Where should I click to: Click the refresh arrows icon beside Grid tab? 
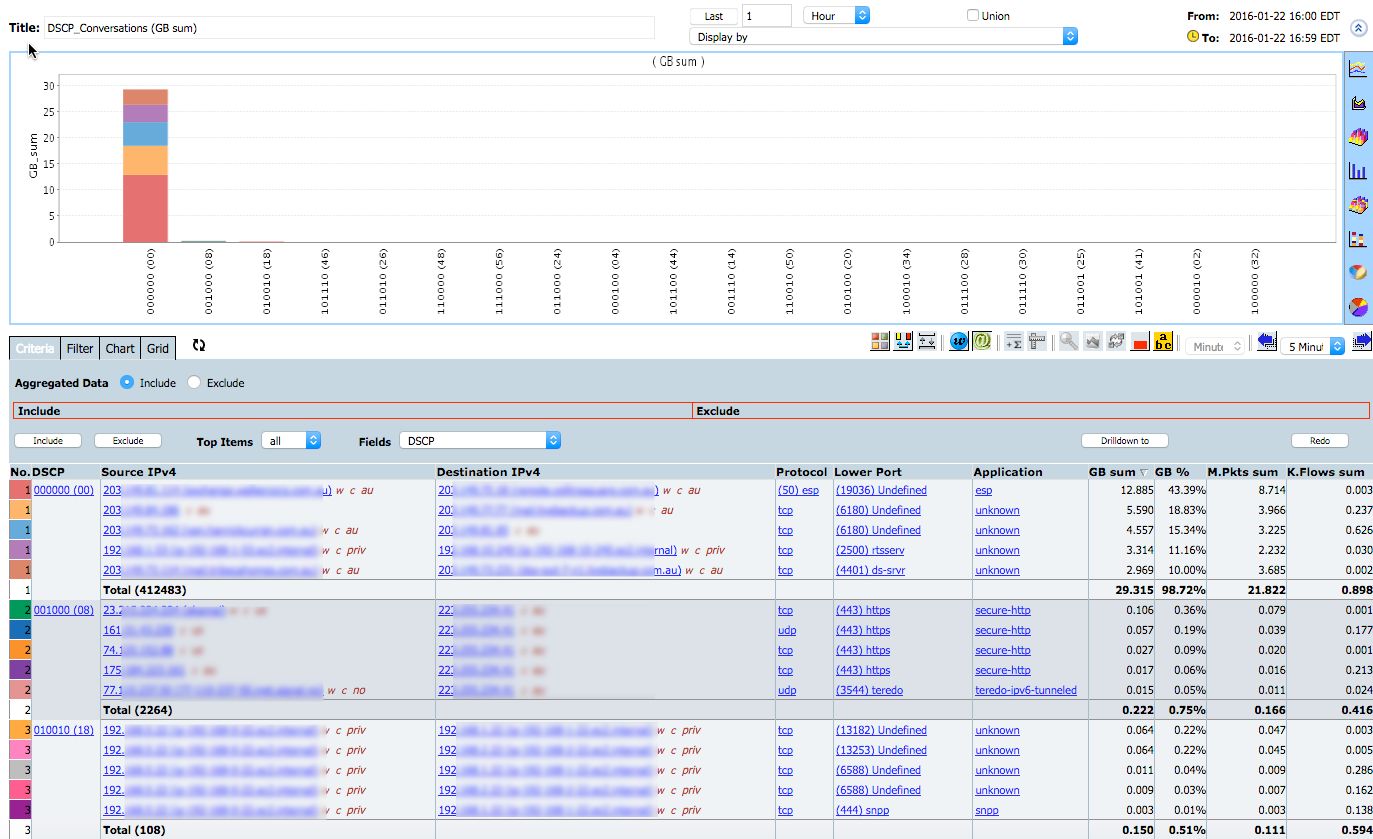coord(199,345)
